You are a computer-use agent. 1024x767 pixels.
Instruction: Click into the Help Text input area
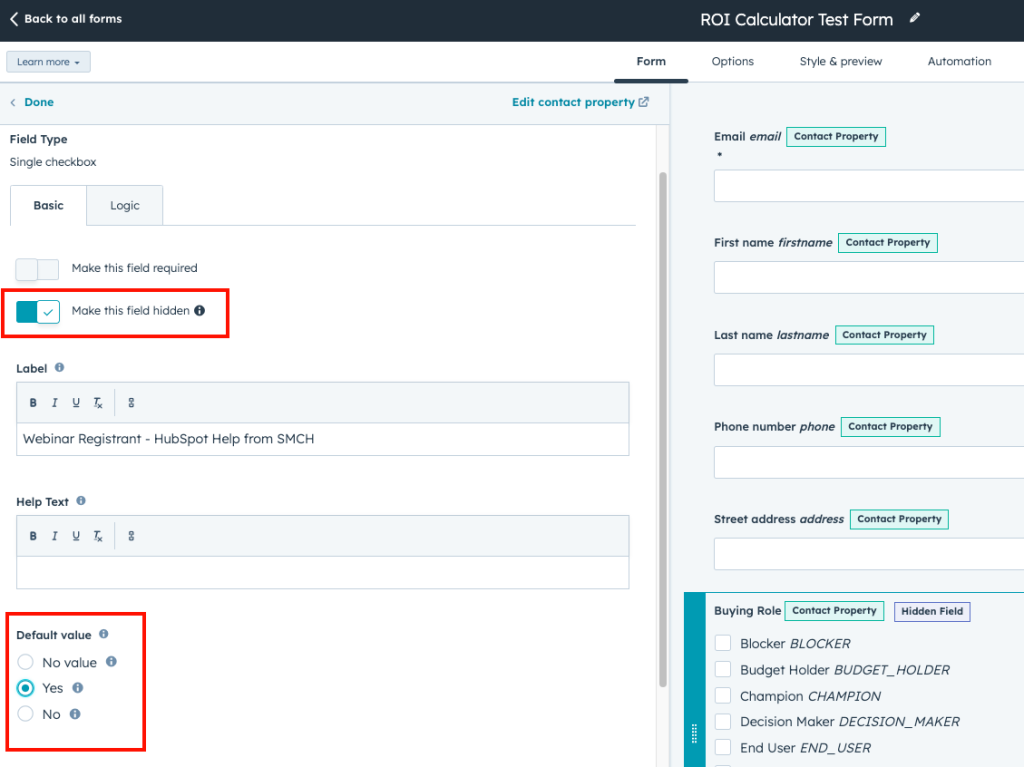(x=323, y=572)
